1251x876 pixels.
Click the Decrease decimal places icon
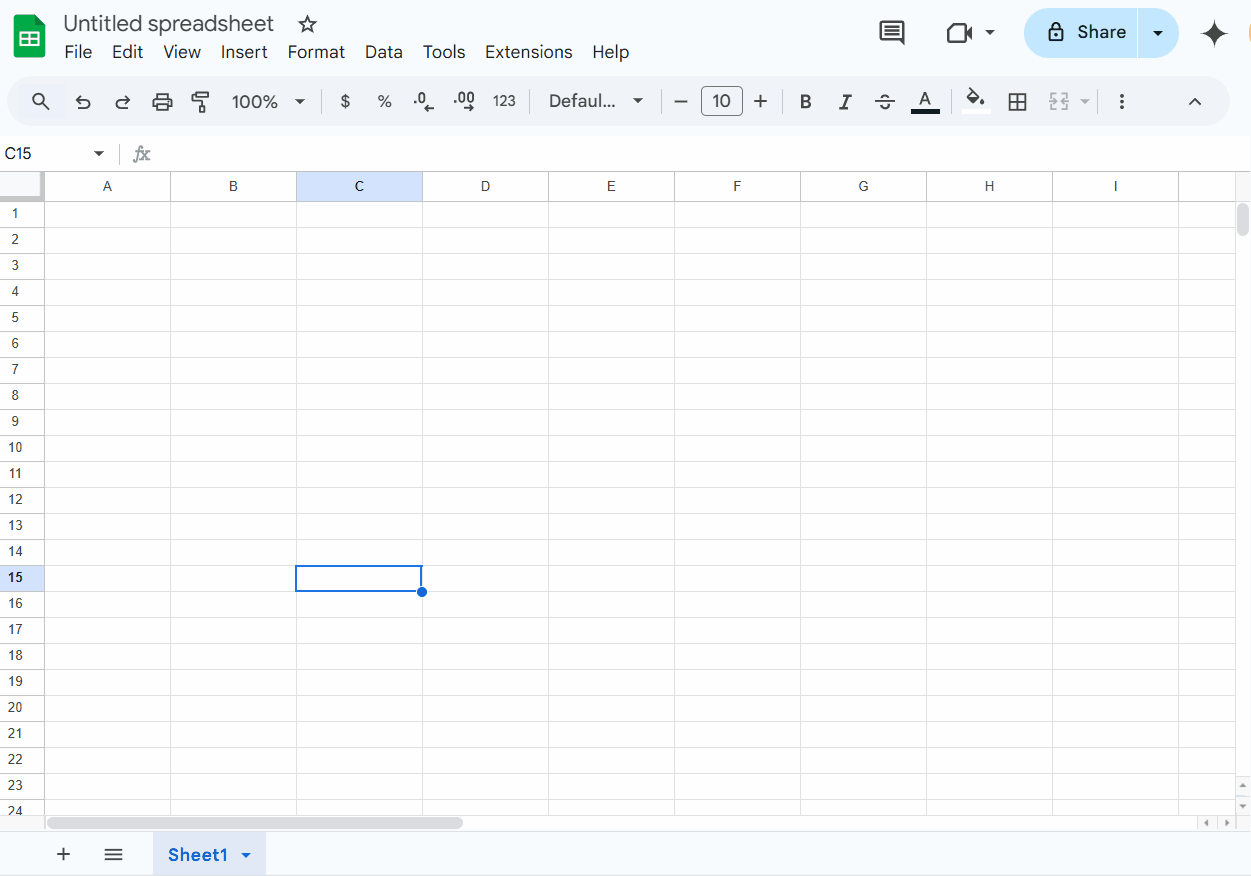[x=424, y=102]
